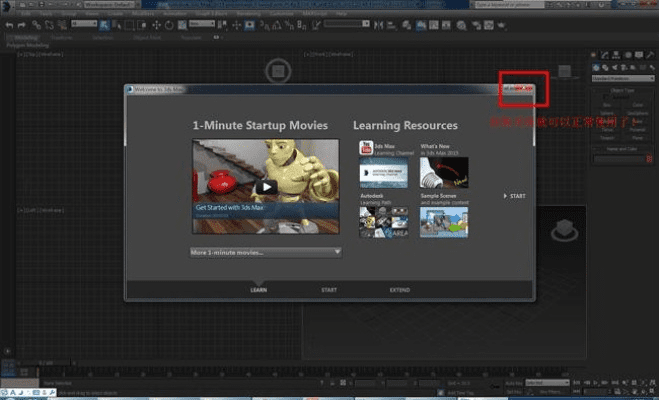
Task: Open the Sample Scenes thumbnail
Action: [x=444, y=219]
